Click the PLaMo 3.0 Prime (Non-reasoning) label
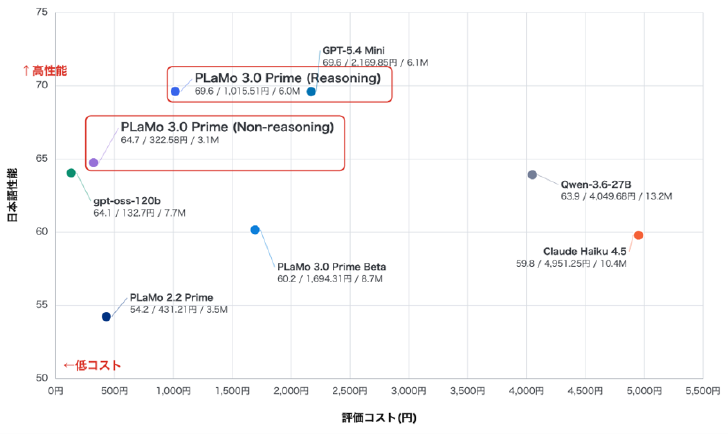Viewport: 728px width, 434px height. [x=227, y=127]
